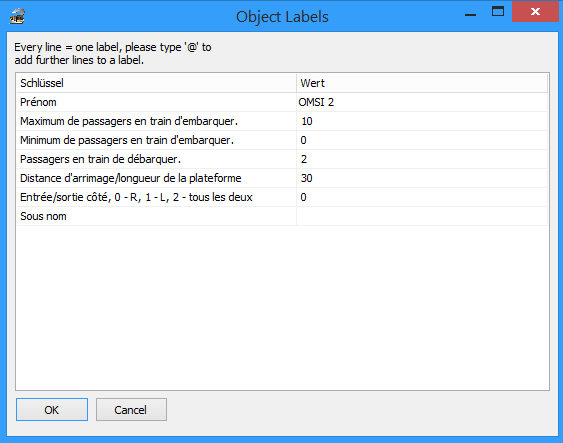The width and height of the screenshot is (563, 443).
Task: Maximize the Object Labels window
Action: click(498, 11)
